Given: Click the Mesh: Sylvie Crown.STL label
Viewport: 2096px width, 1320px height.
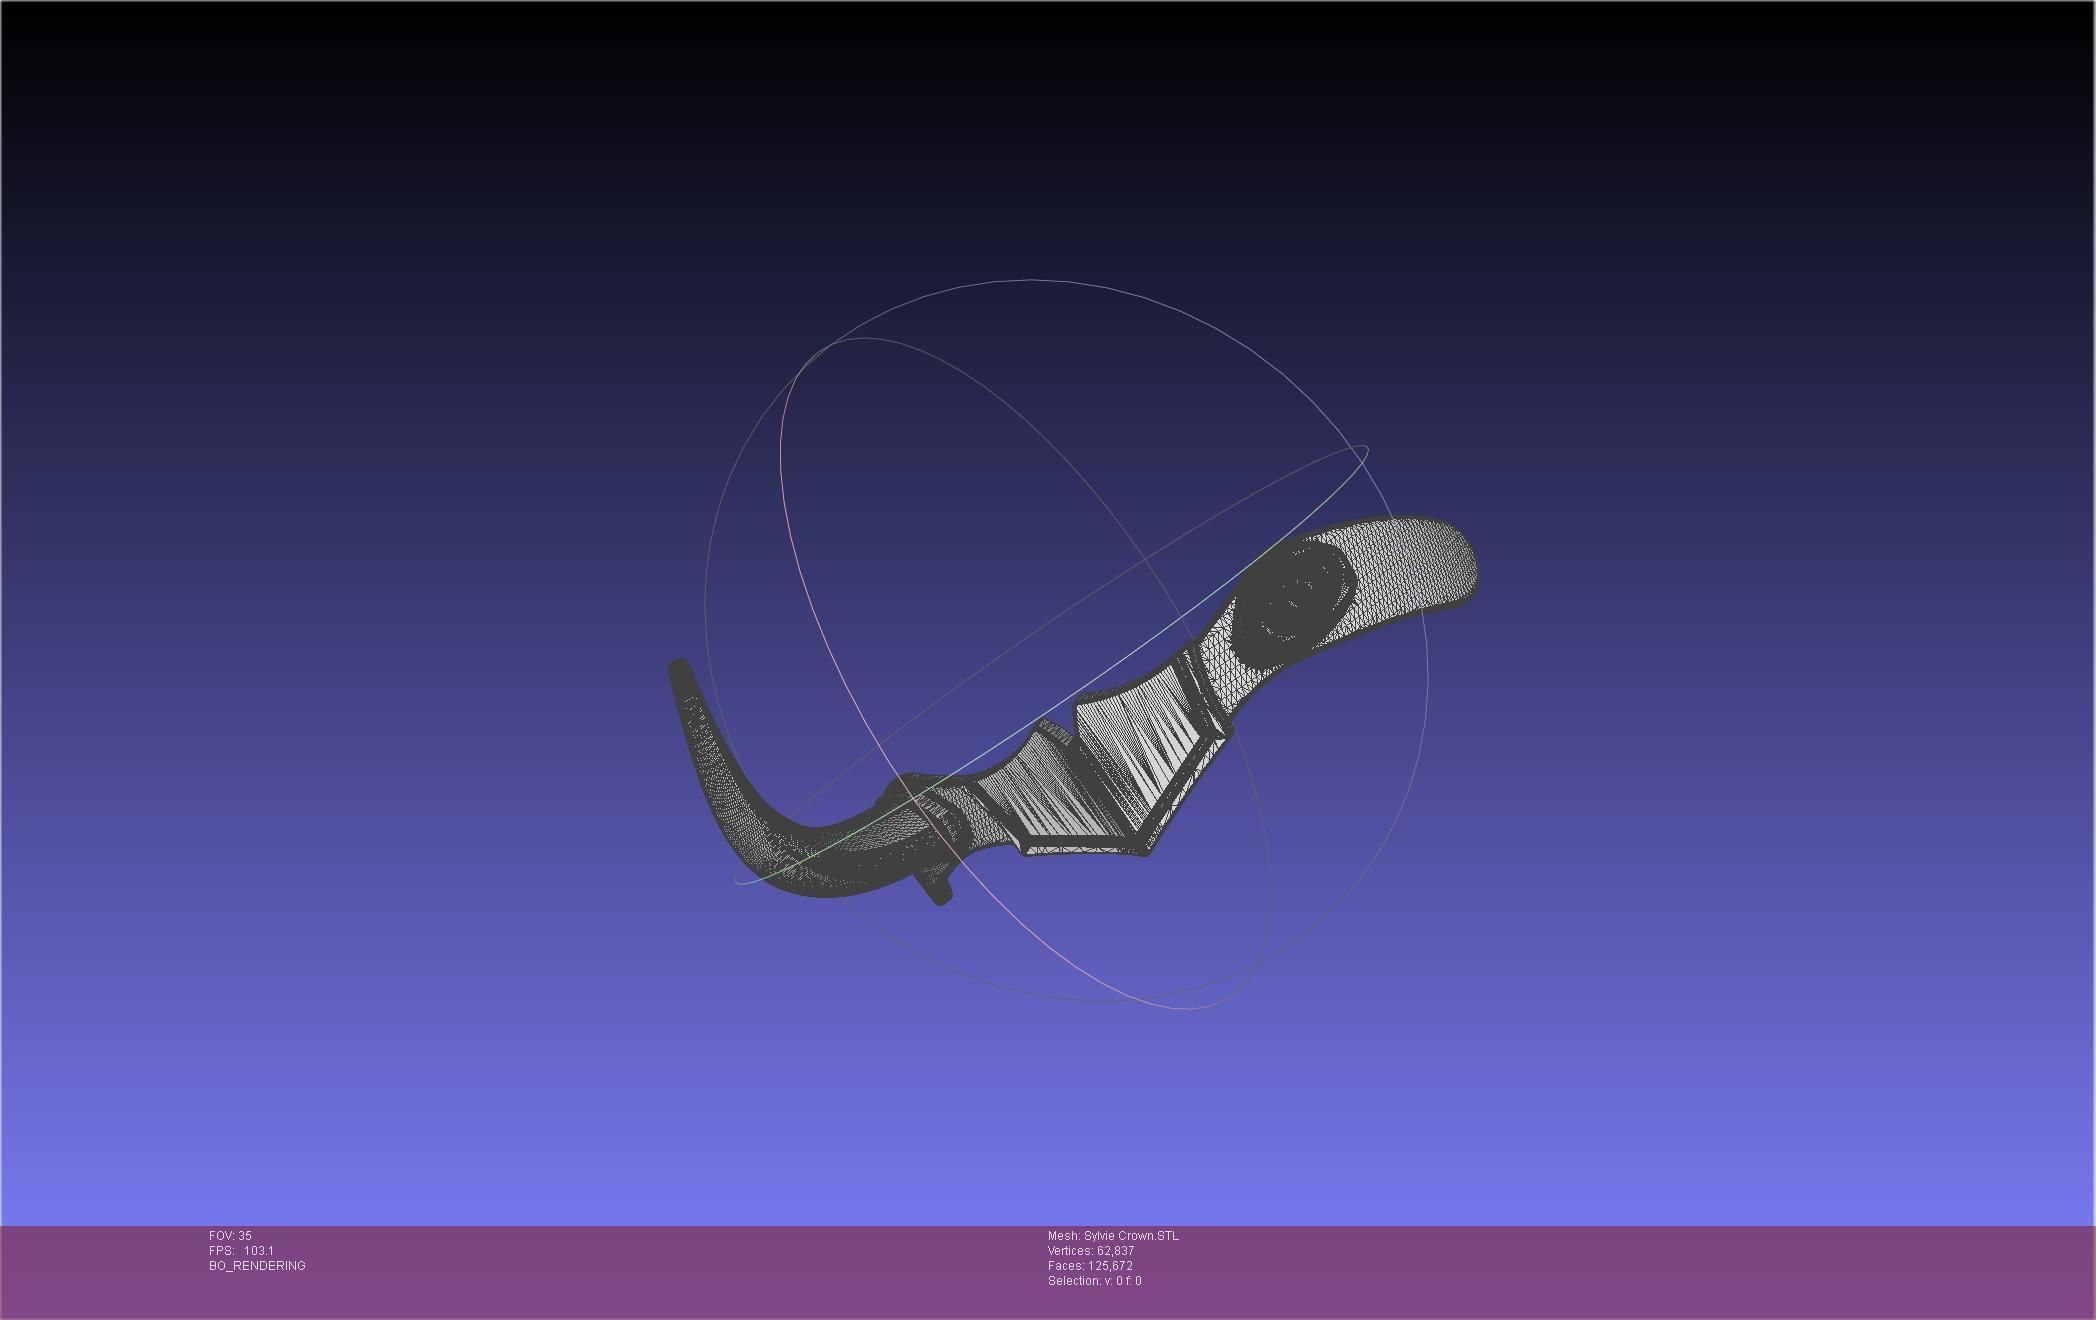Looking at the screenshot, I should (1113, 1236).
